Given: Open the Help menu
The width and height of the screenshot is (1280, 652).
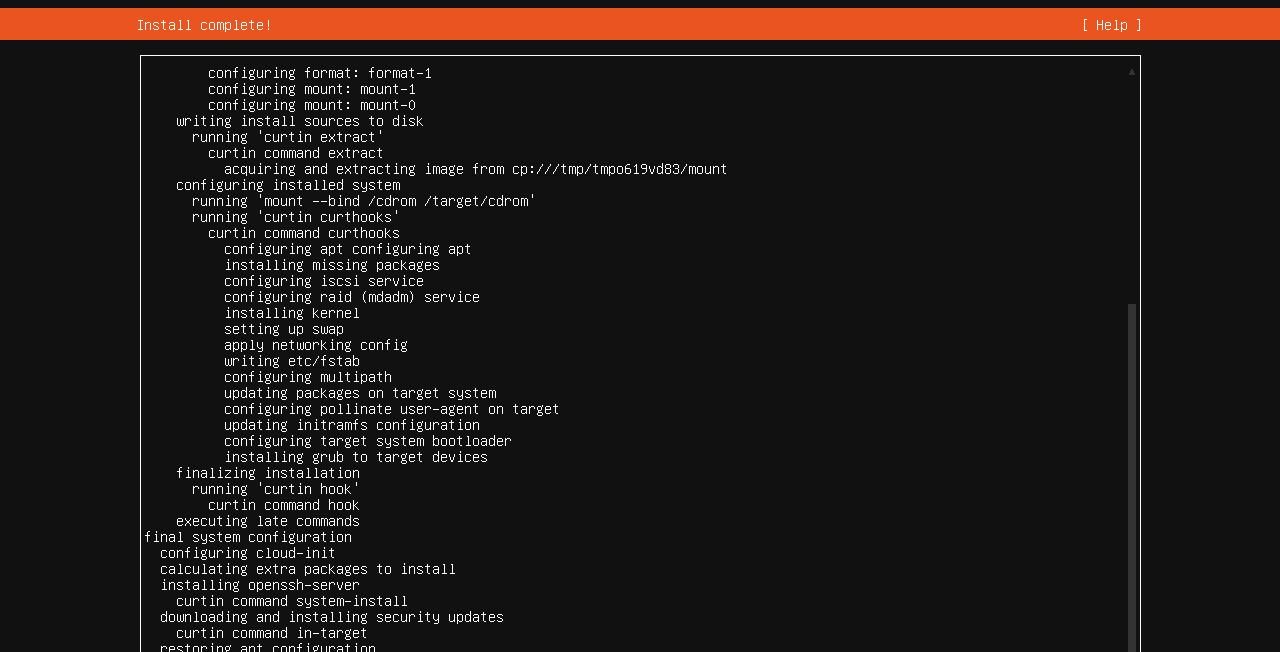Looking at the screenshot, I should (1110, 24).
